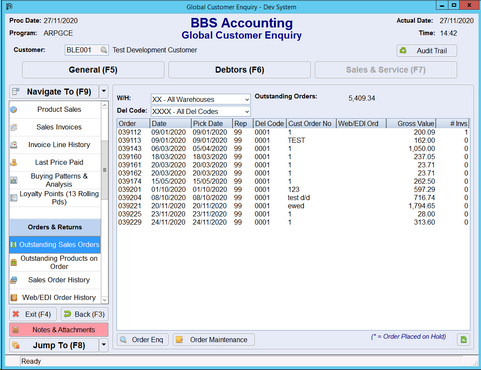Viewport: 481px width, 370px height.
Task: Click the Product Sales sidebar icon
Action: [14, 109]
